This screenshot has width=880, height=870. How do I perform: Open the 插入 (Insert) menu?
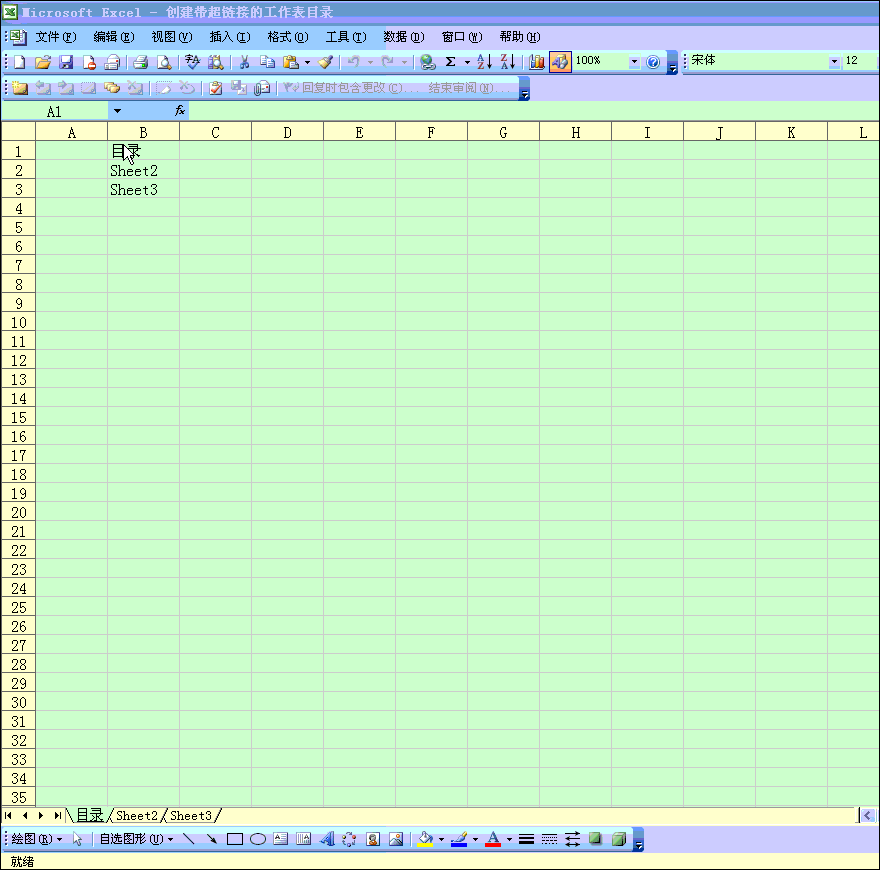pos(229,37)
